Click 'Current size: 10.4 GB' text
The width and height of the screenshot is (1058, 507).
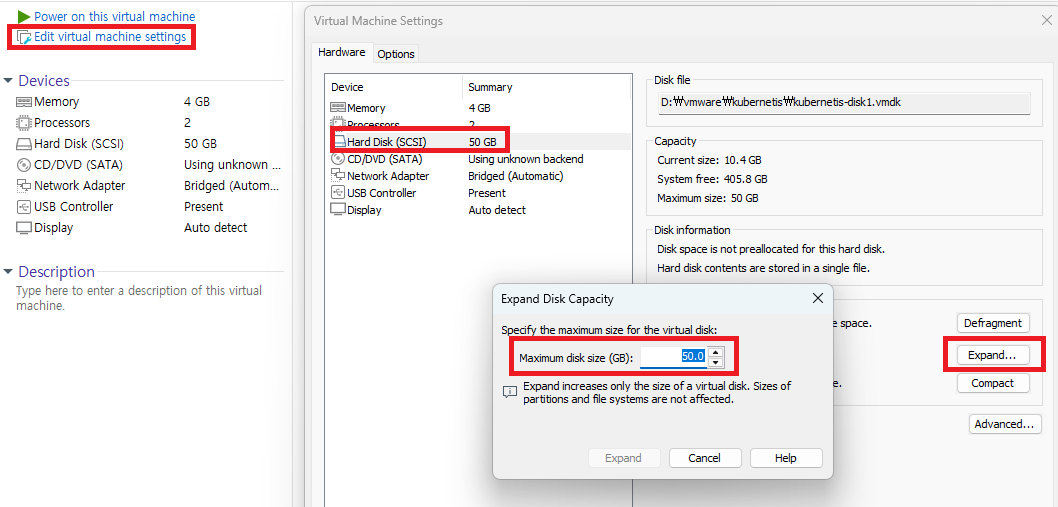click(x=709, y=161)
